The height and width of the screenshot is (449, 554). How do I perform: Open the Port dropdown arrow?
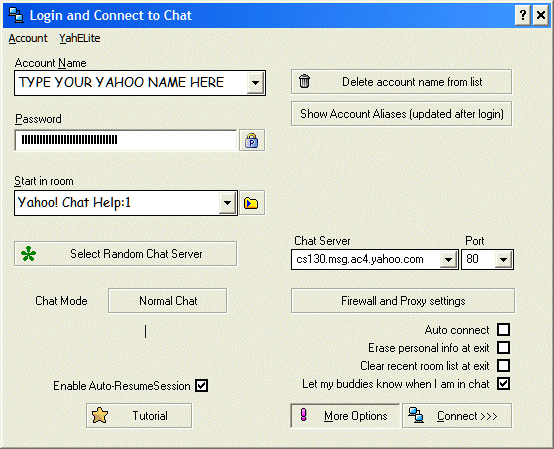503,260
